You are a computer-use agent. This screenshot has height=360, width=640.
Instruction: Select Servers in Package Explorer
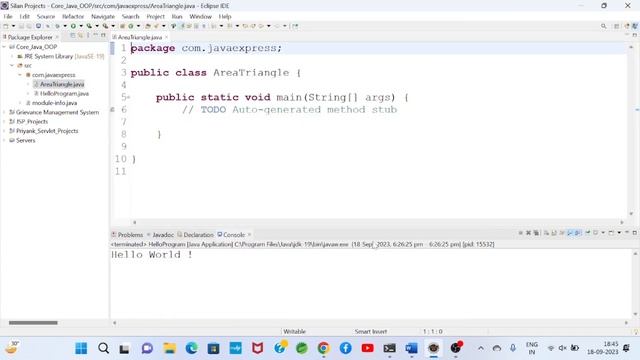(x=25, y=140)
